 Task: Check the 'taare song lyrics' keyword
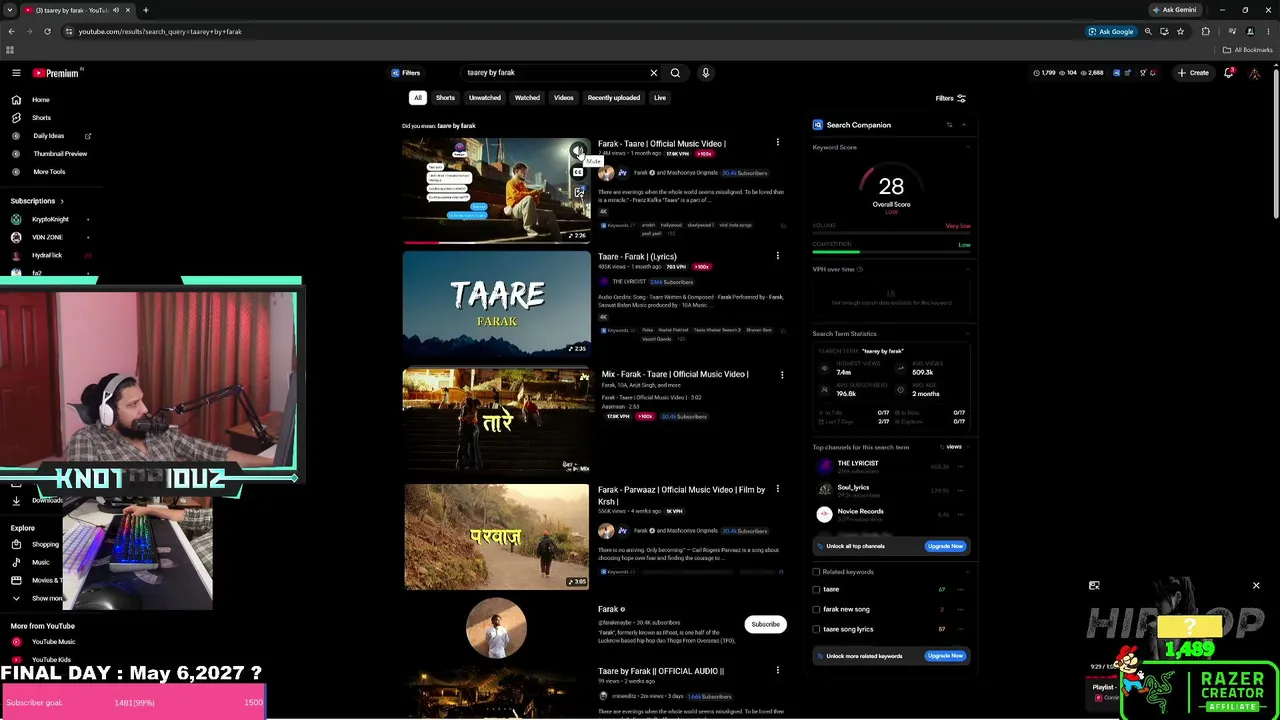(x=816, y=629)
